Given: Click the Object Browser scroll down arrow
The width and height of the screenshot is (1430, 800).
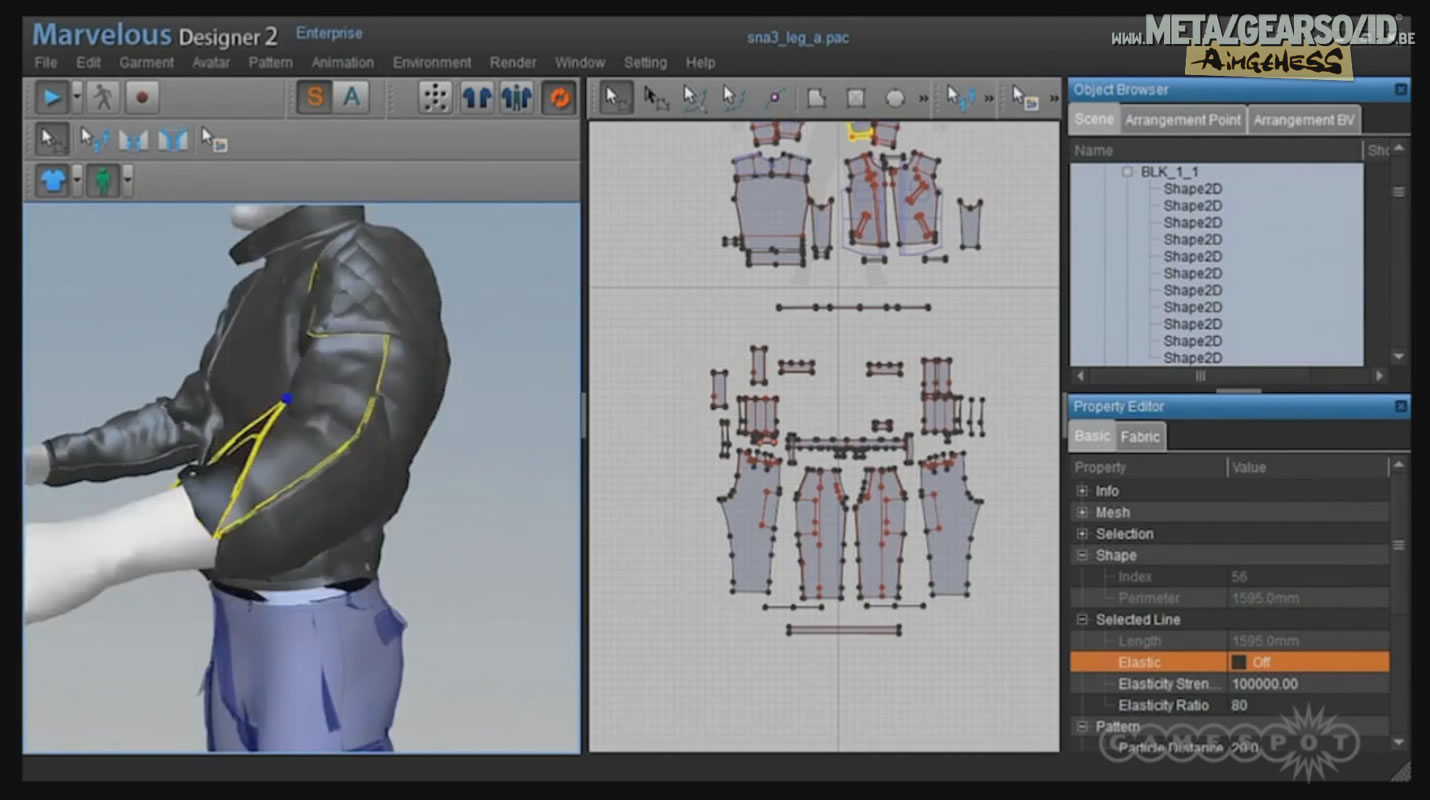Looking at the screenshot, I should [x=1399, y=356].
